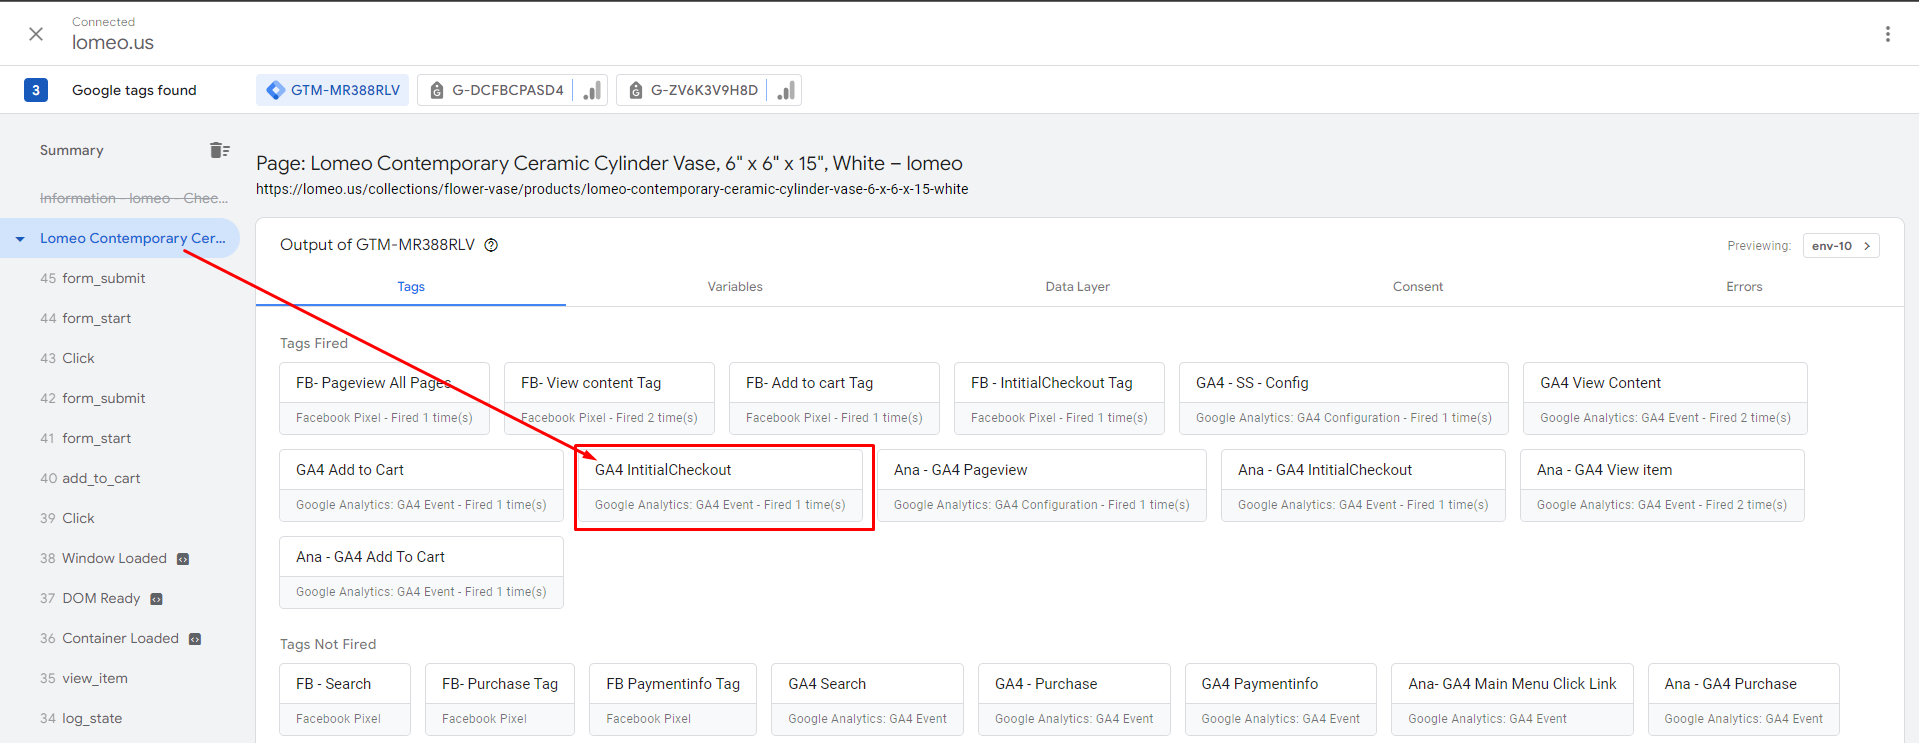Screen dimensions: 1919x743
Task: Select the 40 add_to_cart event
Action: tap(101, 479)
